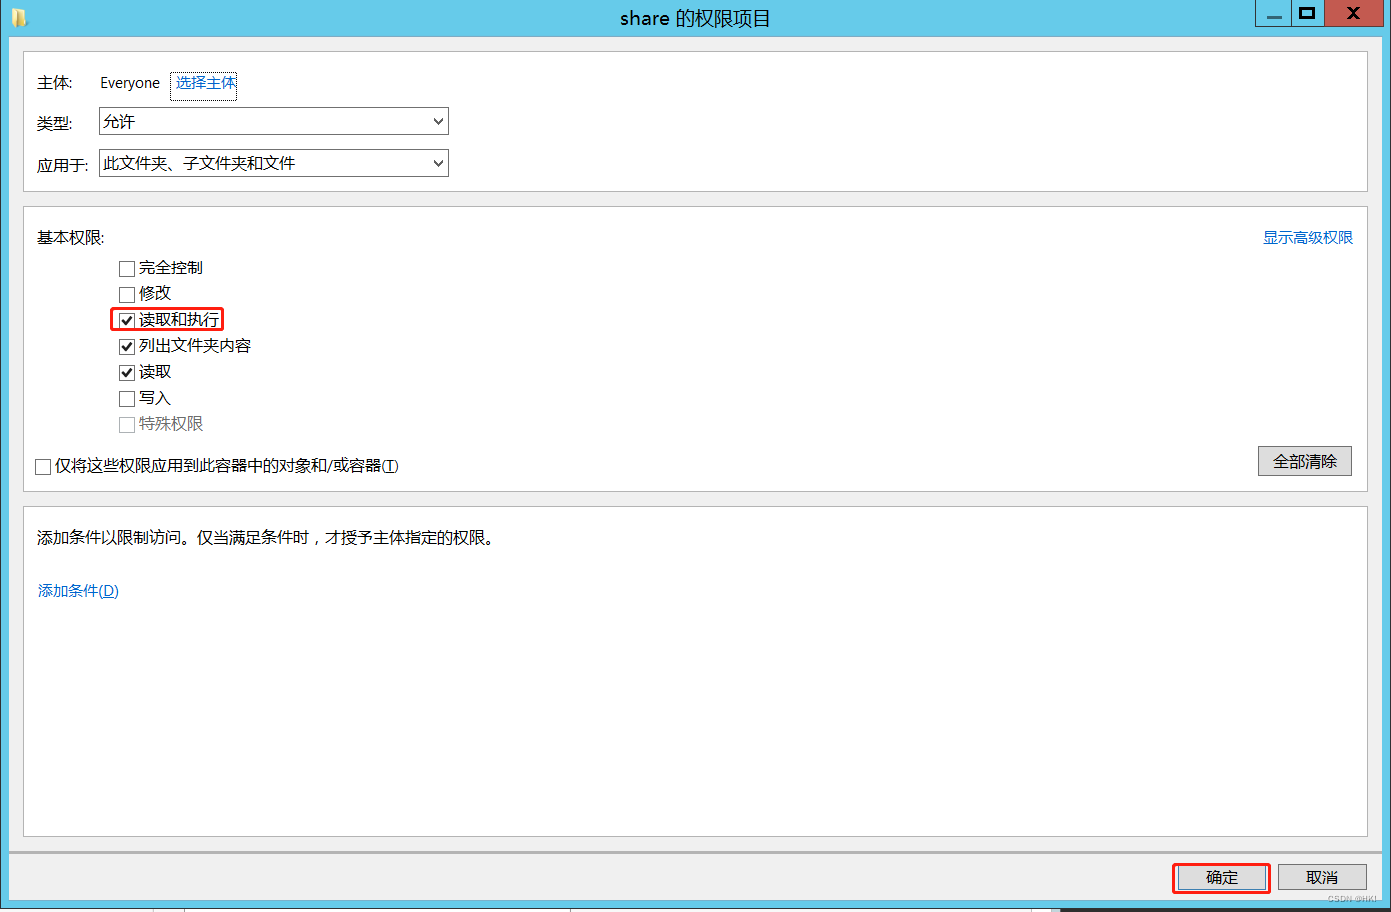Maximize the permission entry window

pyautogui.click(x=1307, y=14)
